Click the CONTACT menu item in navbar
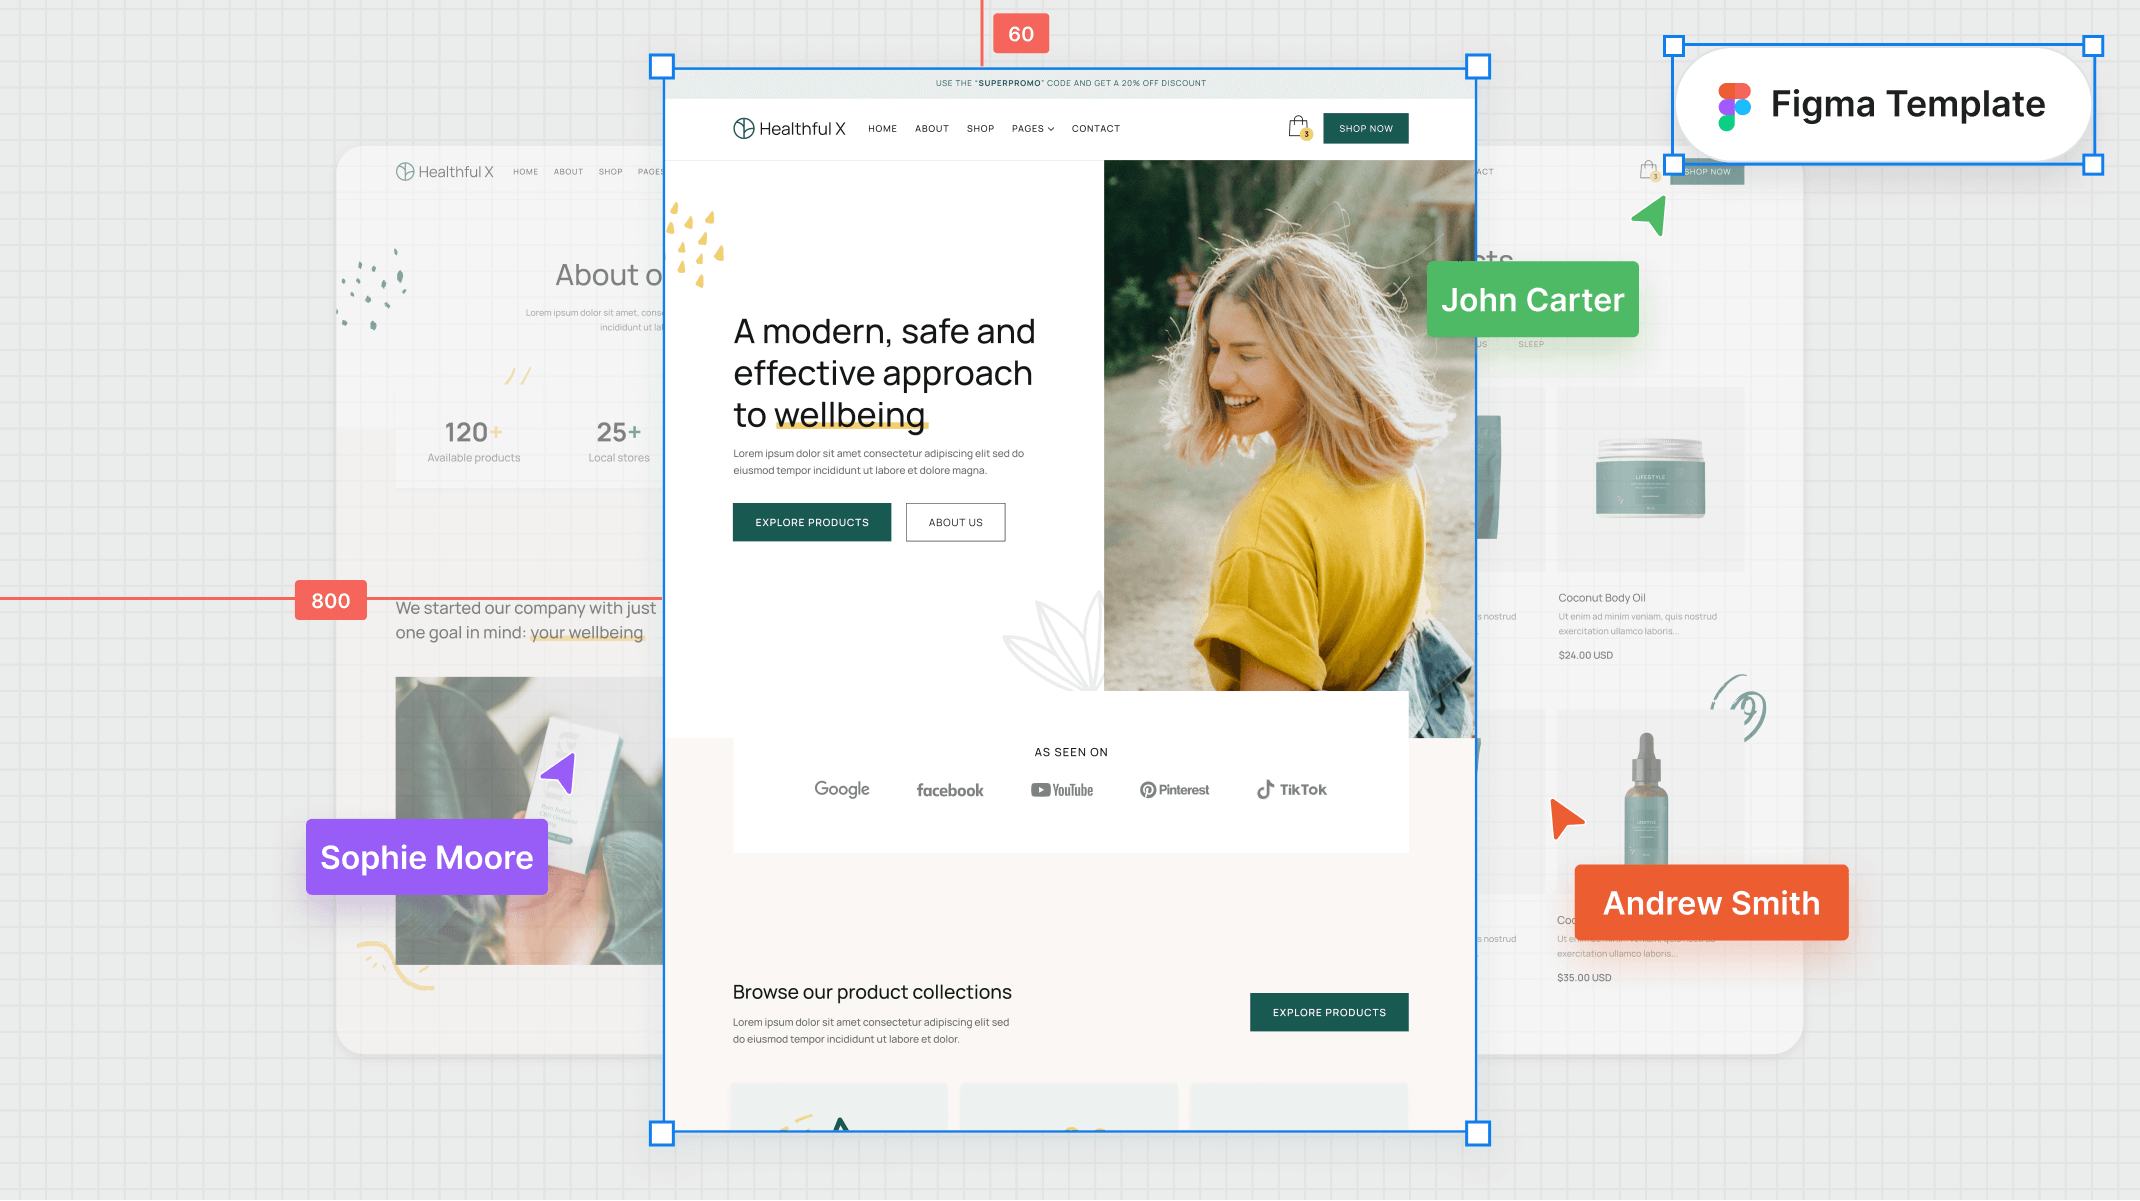 (x=1094, y=128)
